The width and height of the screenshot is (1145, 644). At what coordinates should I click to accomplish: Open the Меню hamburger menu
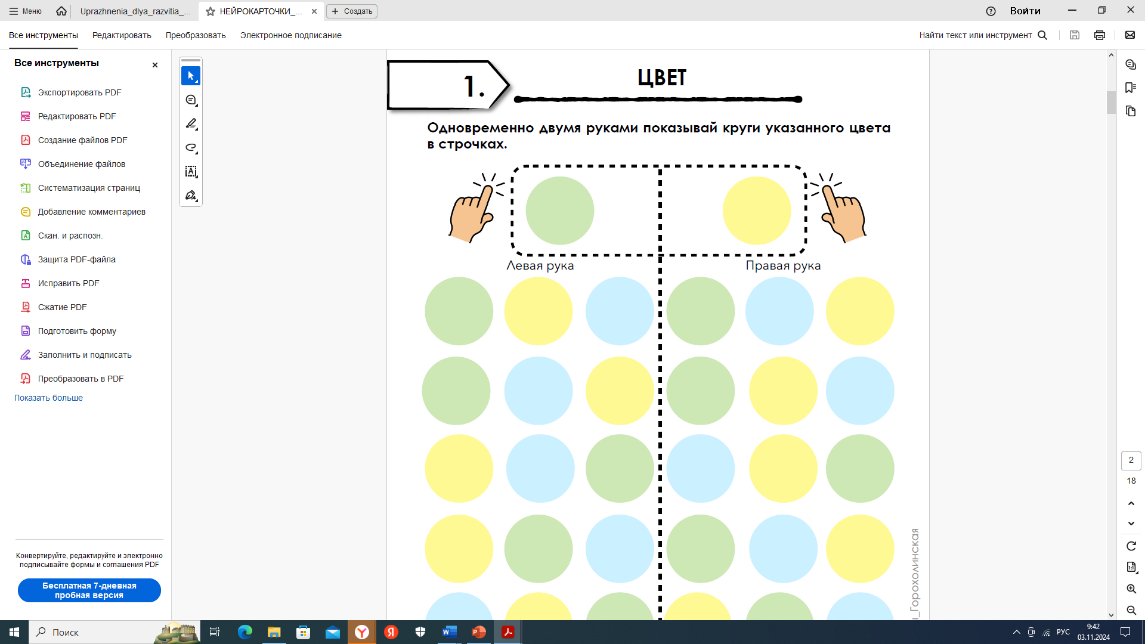tap(26, 11)
